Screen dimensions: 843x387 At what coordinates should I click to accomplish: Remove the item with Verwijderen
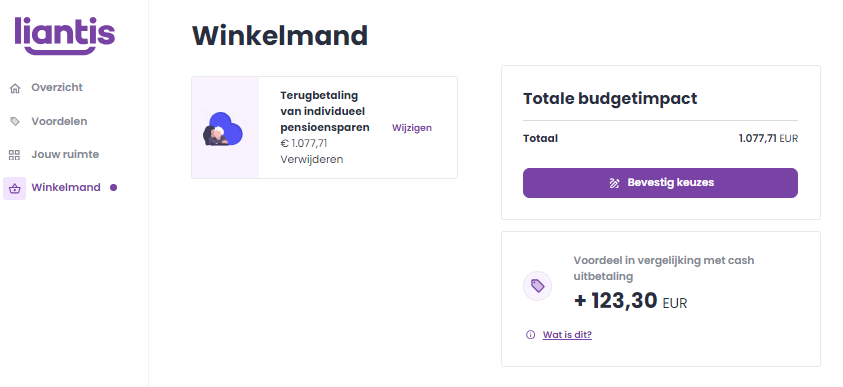pyautogui.click(x=312, y=160)
